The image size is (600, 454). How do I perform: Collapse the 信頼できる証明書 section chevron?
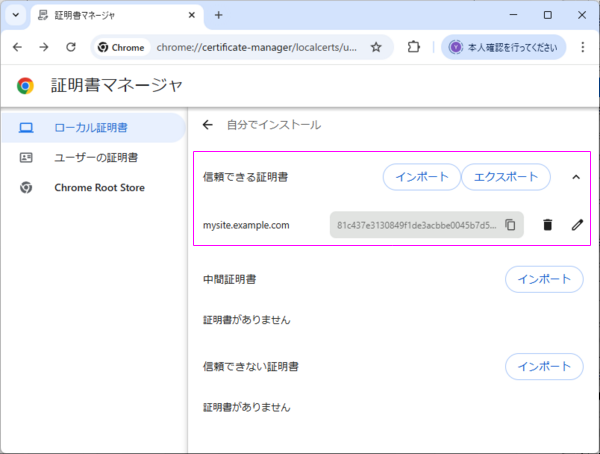(576, 177)
